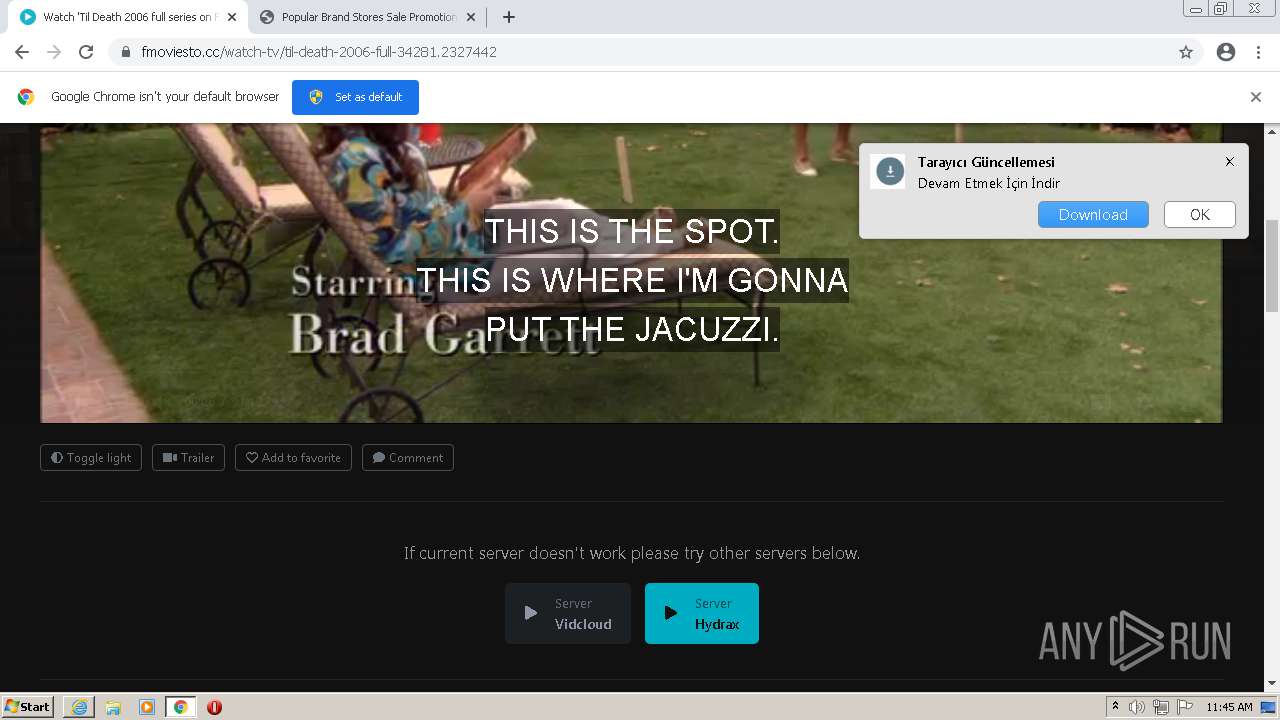This screenshot has width=1280, height=720.
Task: Open the file explorer taskbar icon
Action: click(113, 707)
